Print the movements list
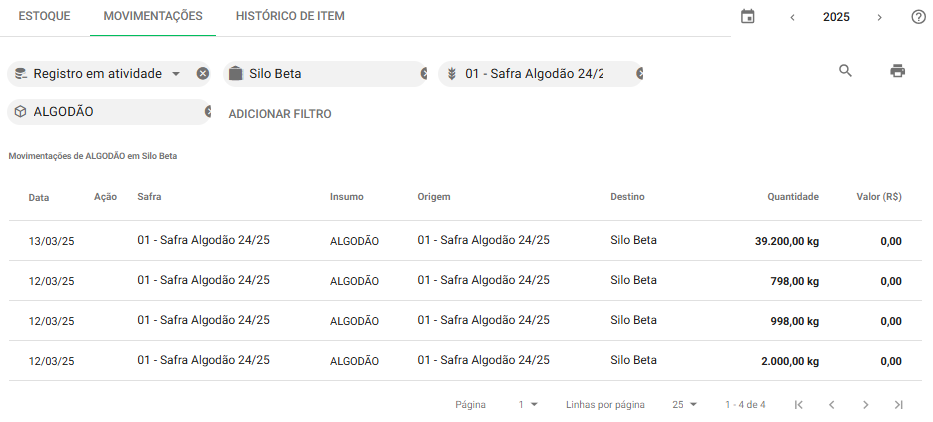 coord(897,70)
